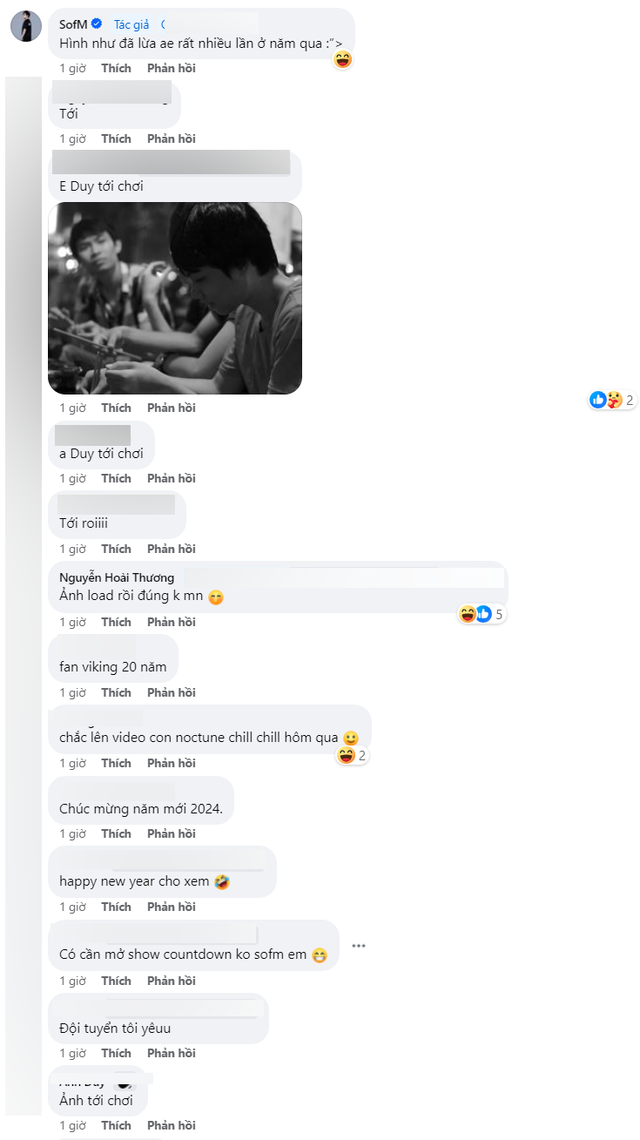Like SofM's top comment with "Thích"
The image size is (640, 1140).
[116, 67]
